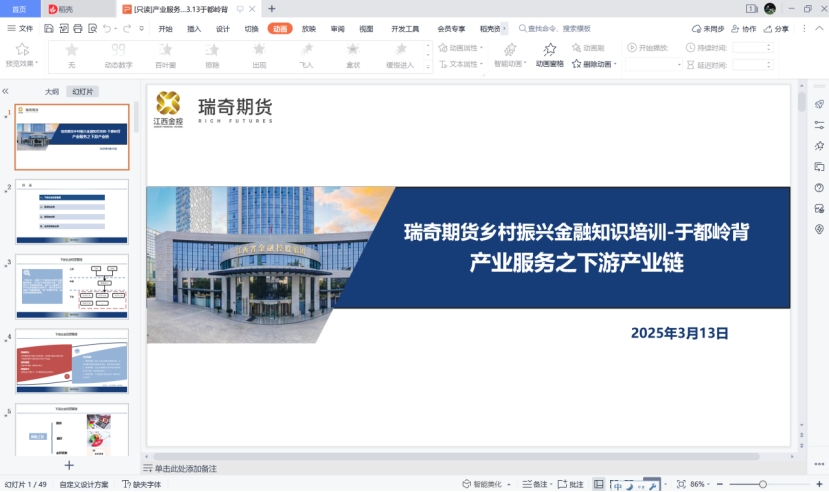Image resolution: width=829 pixels, height=492 pixels.
Task: Open the 开始播放 combo box
Action: (653, 64)
